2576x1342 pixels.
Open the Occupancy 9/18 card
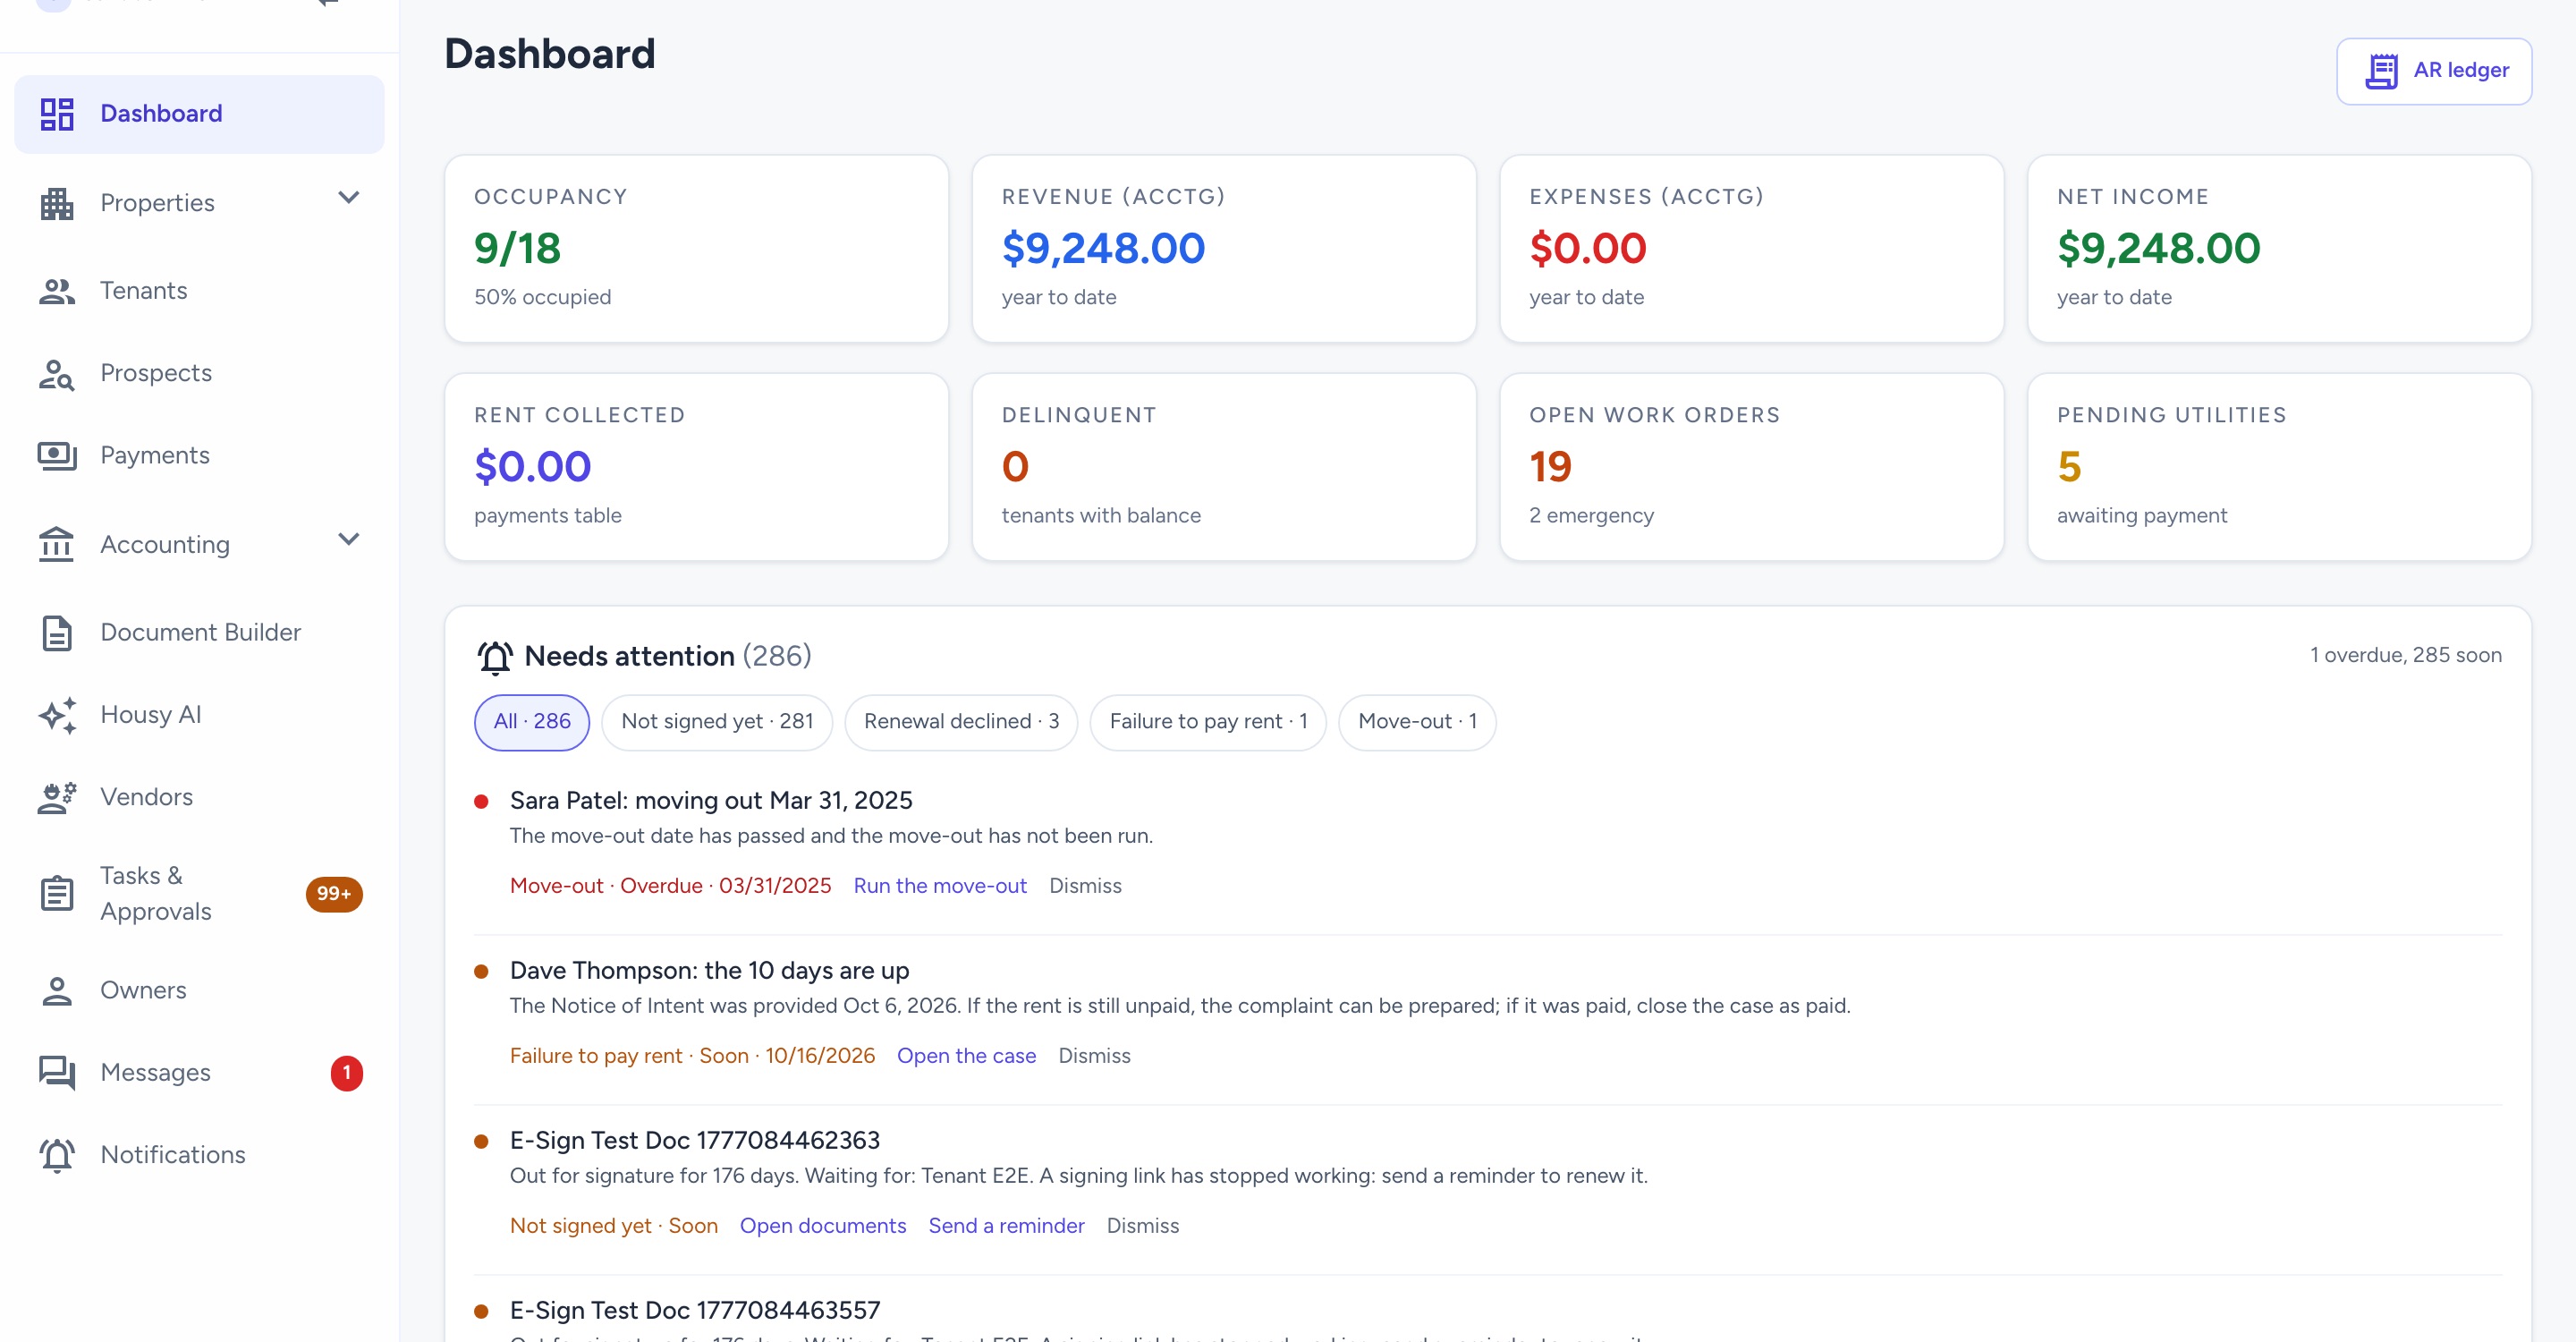[x=696, y=248]
